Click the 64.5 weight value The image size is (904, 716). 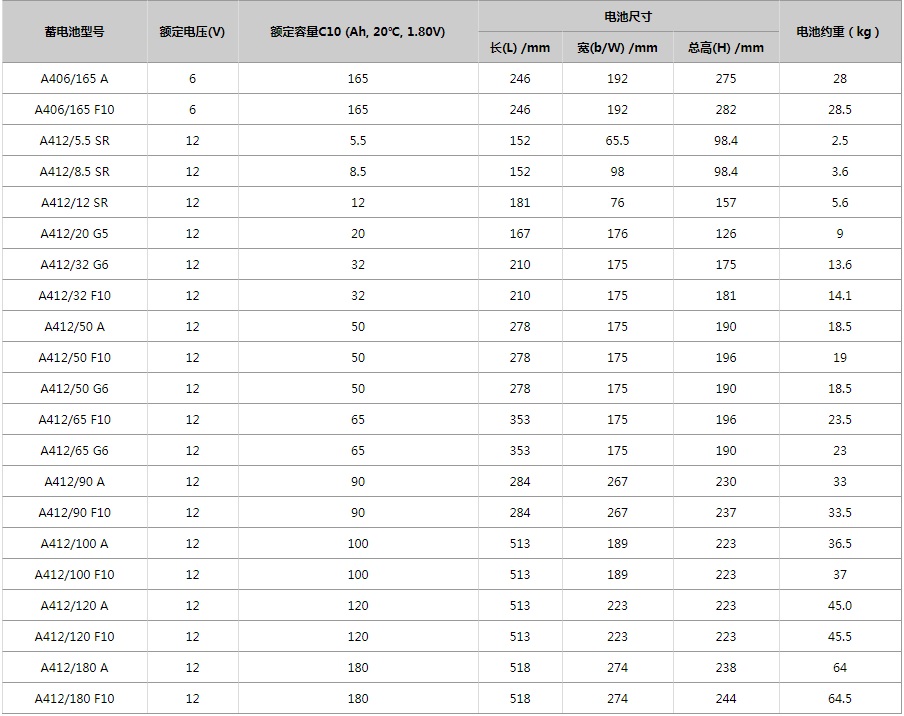[x=839, y=699]
